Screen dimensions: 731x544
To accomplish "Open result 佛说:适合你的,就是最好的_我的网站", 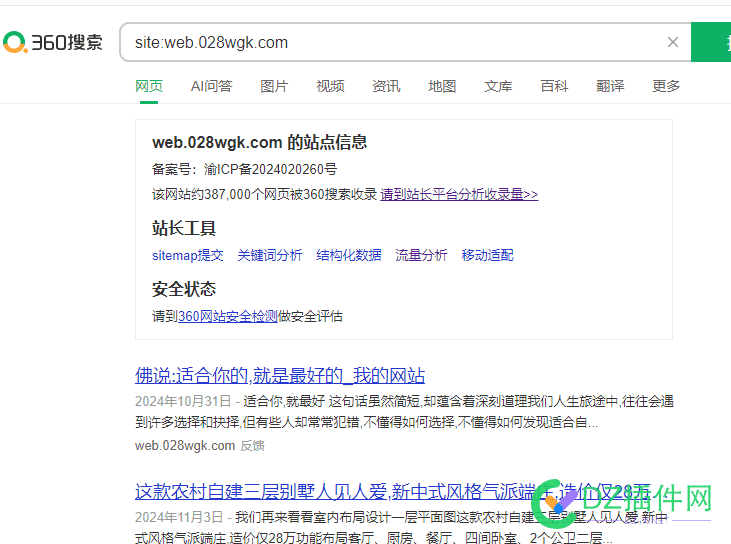I will click(280, 376).
